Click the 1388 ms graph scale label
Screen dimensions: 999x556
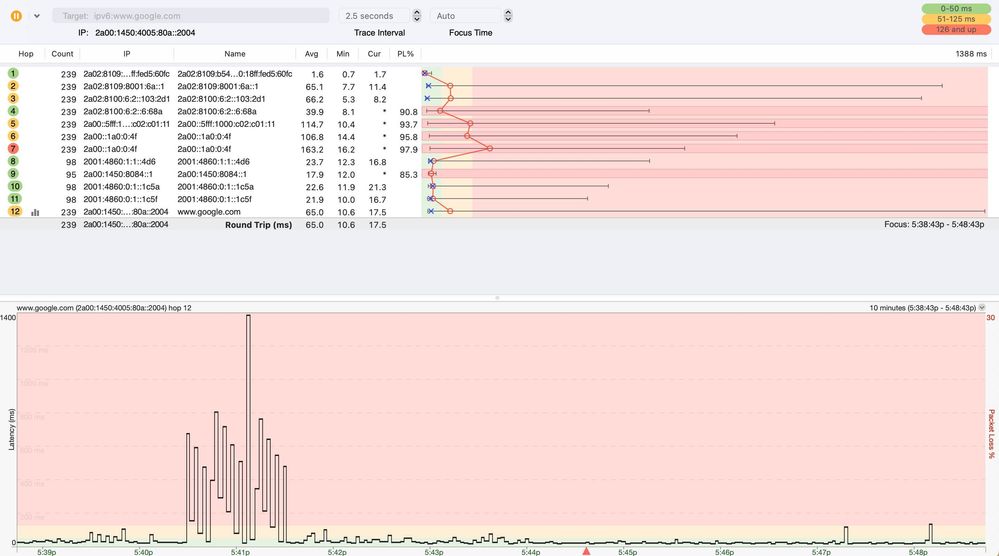[971, 54]
